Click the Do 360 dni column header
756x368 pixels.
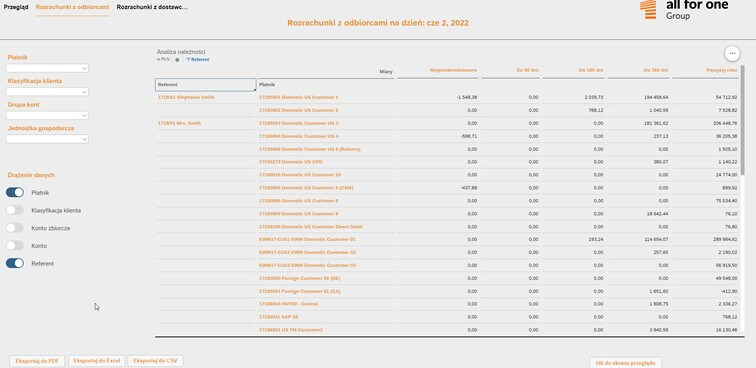pyautogui.click(x=656, y=70)
